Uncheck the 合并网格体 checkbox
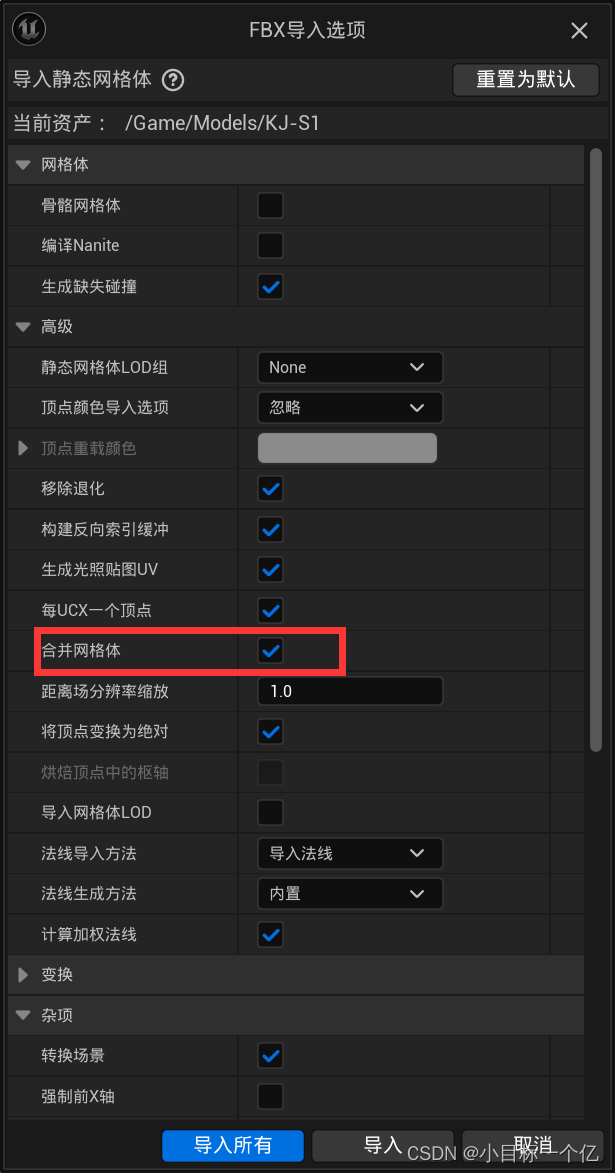615x1173 pixels. (270, 651)
